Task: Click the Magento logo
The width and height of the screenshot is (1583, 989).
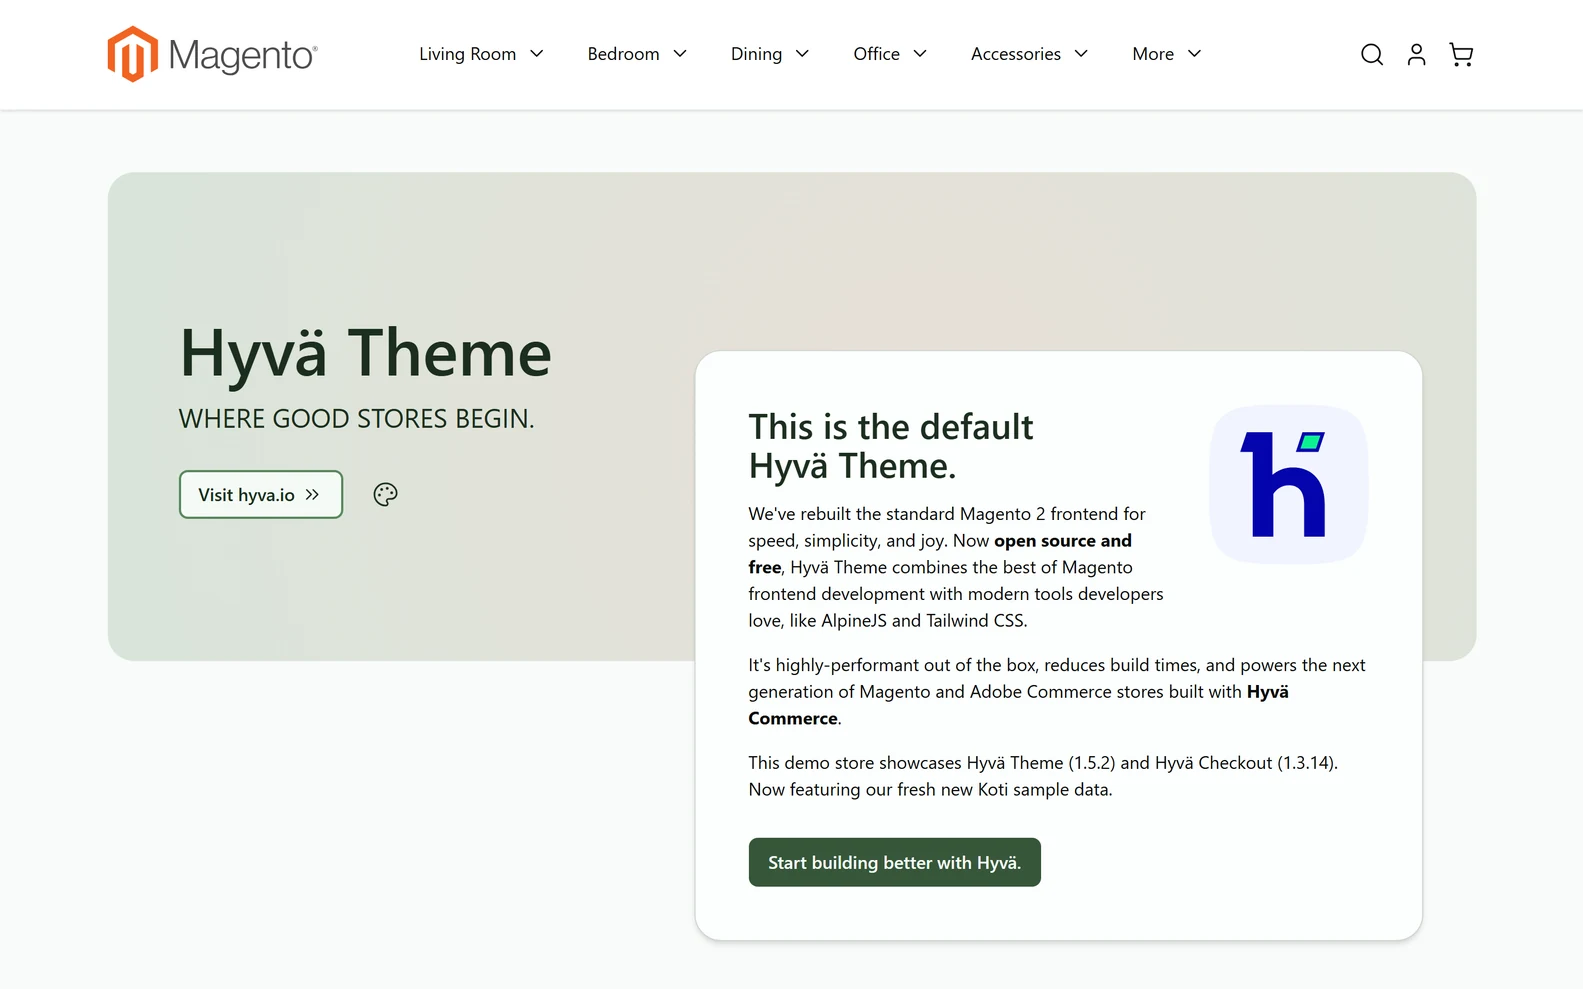Action: coord(213,54)
